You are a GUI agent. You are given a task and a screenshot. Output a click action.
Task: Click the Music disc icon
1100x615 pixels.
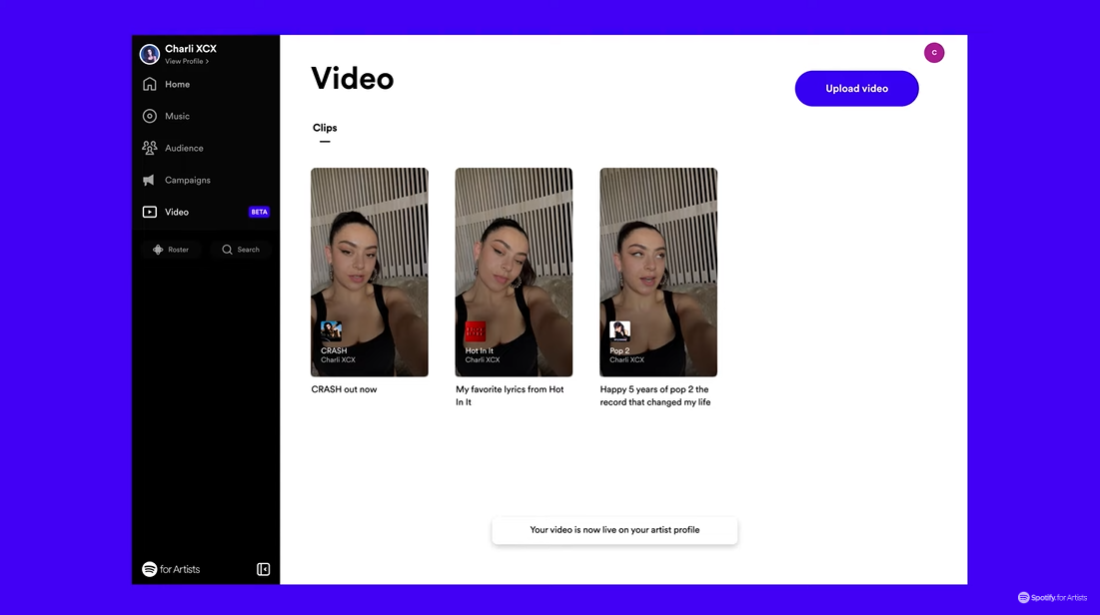150,117
